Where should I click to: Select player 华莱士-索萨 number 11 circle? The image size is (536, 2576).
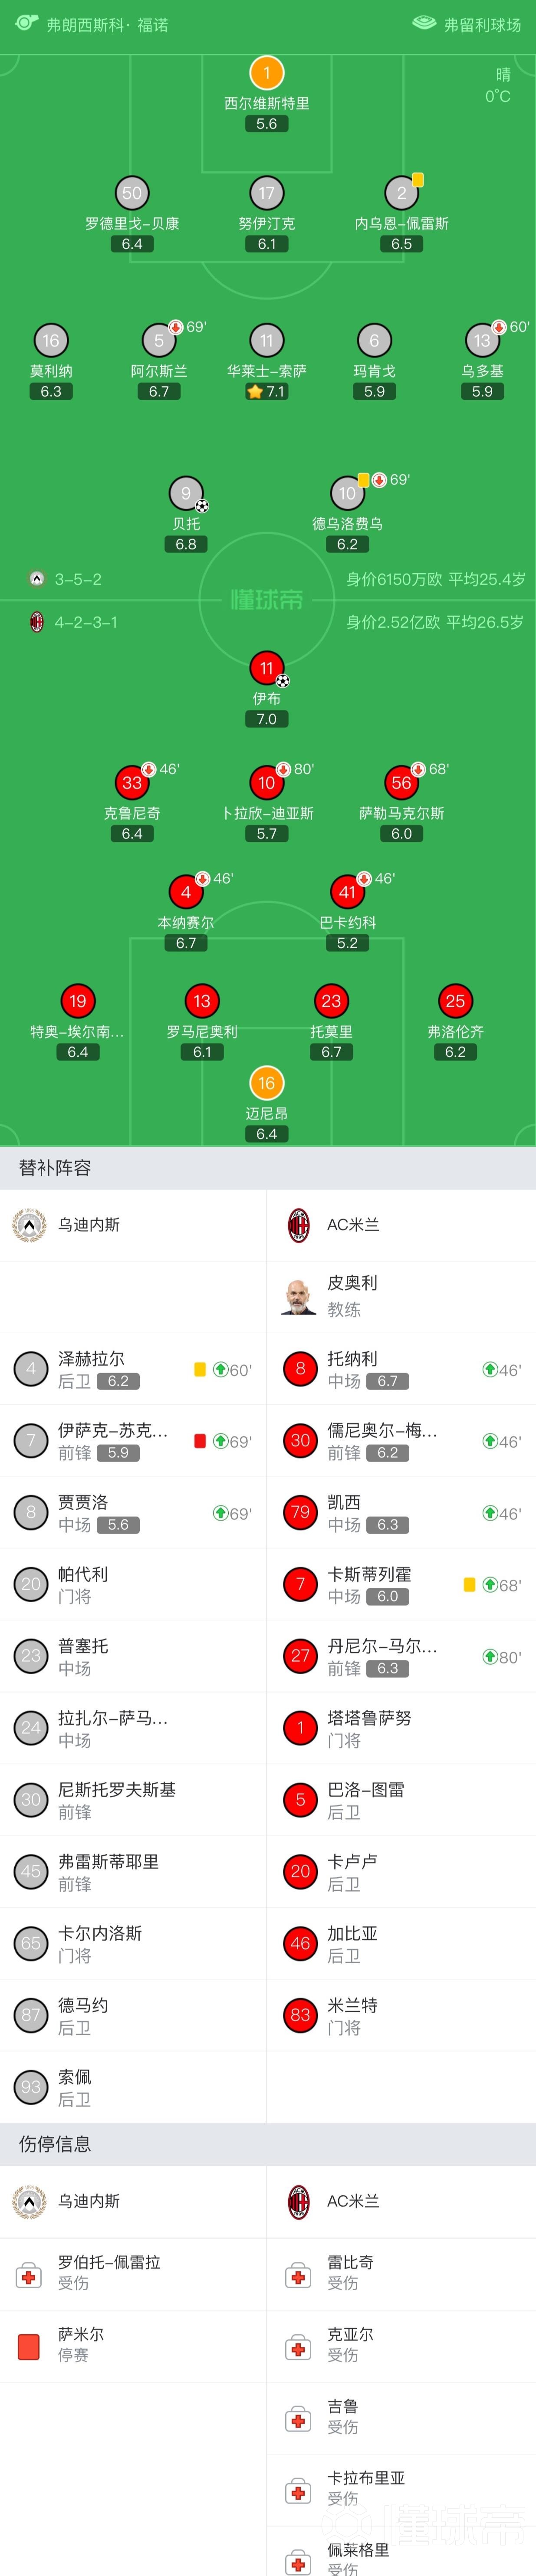[x=266, y=340]
